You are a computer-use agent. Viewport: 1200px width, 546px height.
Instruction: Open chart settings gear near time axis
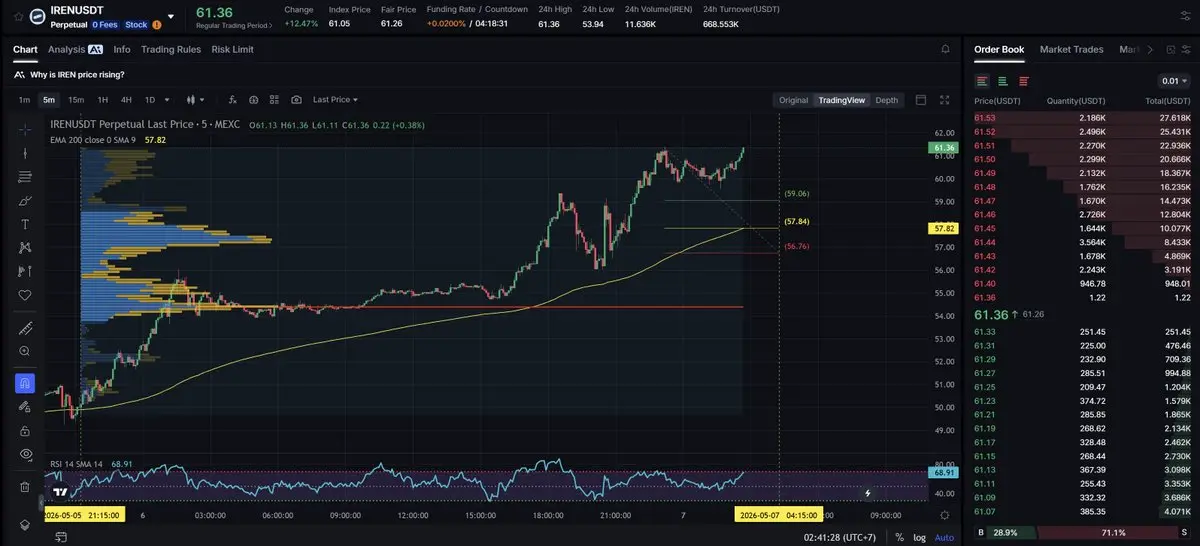tap(945, 515)
